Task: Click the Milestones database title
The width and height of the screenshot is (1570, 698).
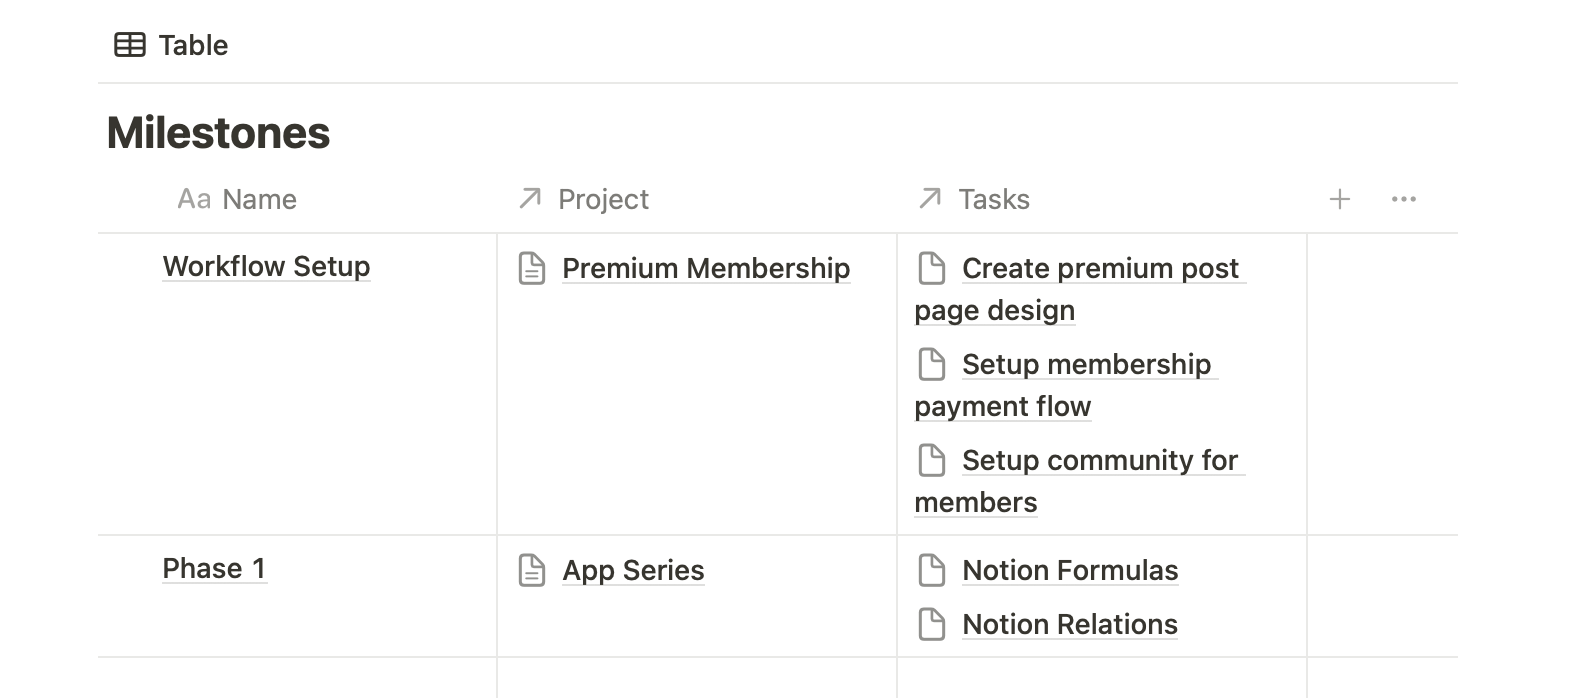Action: (x=218, y=133)
